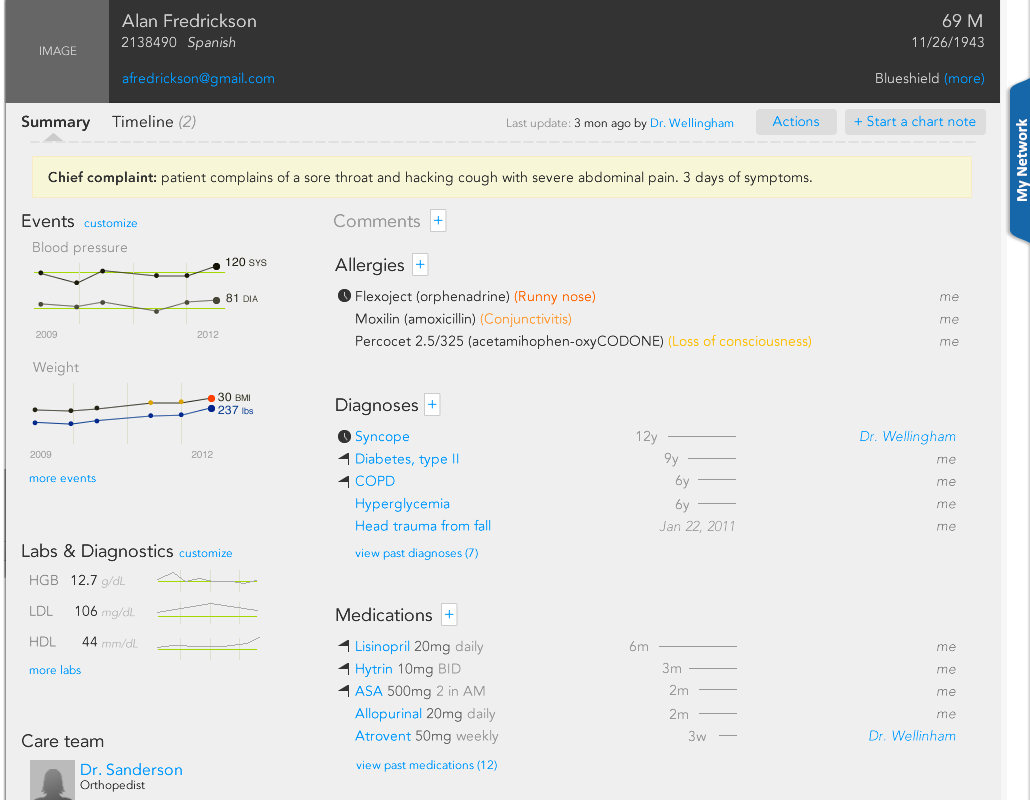The width and height of the screenshot is (1030, 800).
Task: Select the Summary tab
Action: point(56,122)
